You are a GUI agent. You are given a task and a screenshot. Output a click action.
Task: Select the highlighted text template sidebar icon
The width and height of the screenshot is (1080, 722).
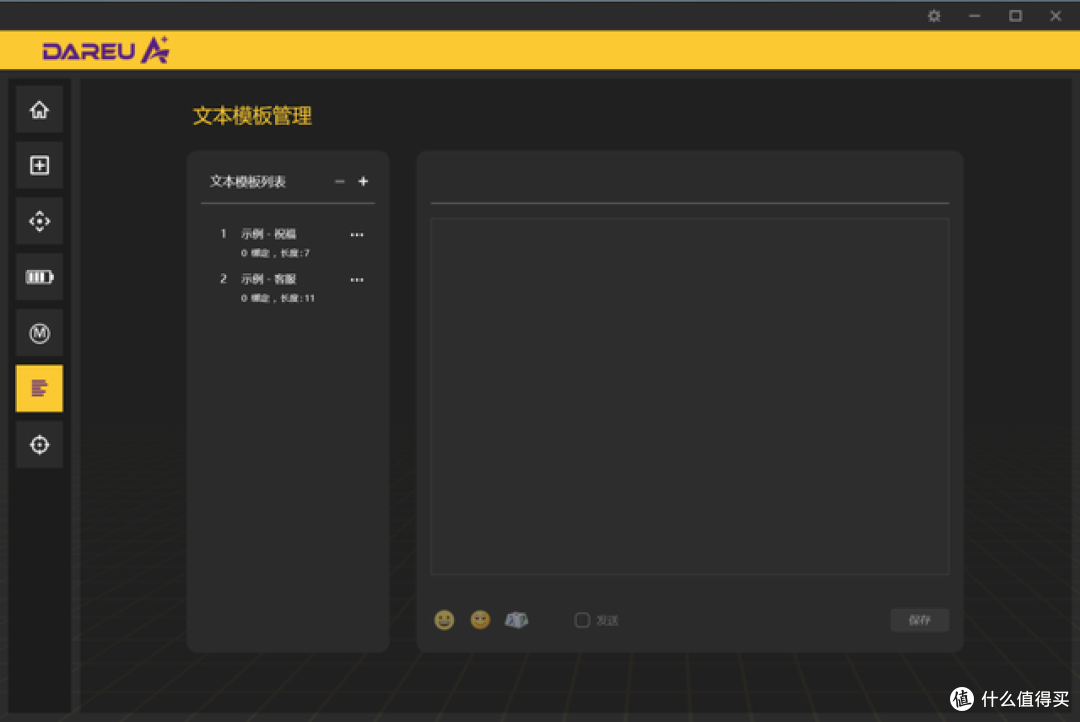point(39,389)
